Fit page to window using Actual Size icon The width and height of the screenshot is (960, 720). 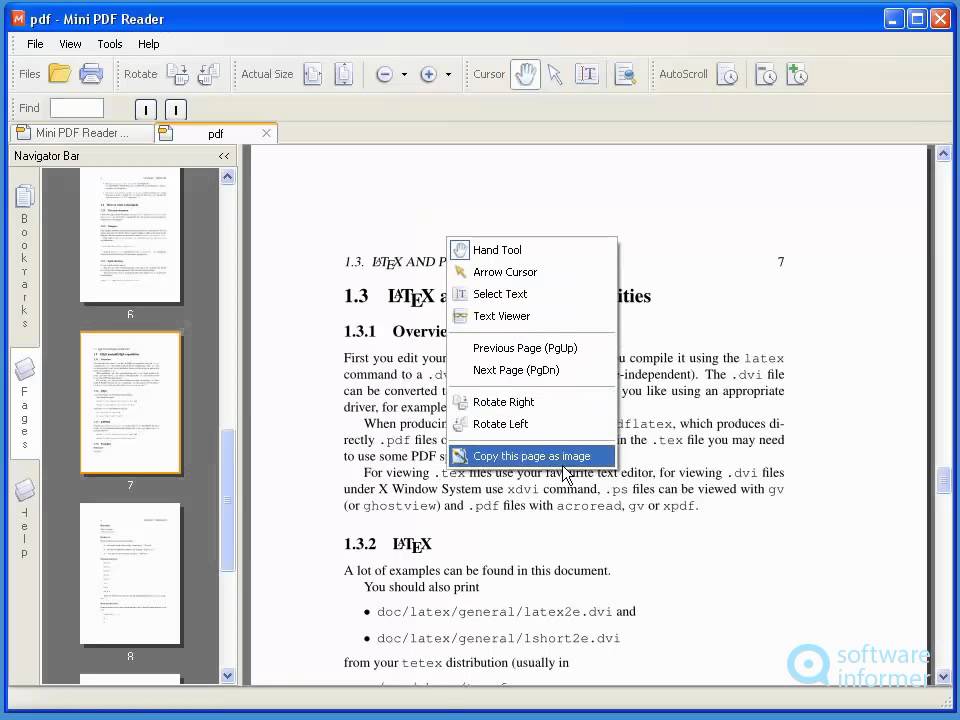pos(313,74)
